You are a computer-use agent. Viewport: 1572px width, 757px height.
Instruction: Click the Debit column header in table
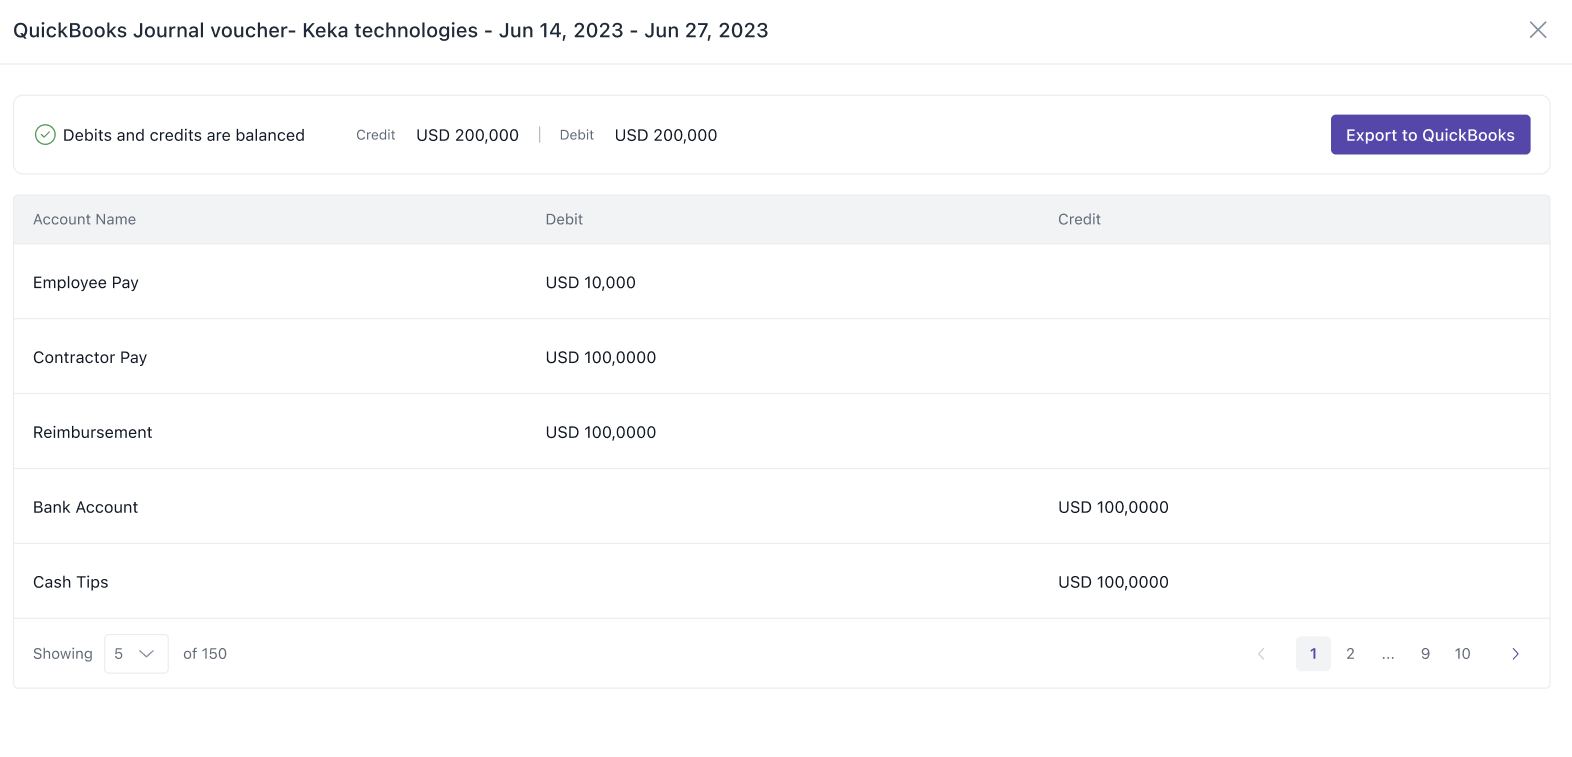point(564,219)
